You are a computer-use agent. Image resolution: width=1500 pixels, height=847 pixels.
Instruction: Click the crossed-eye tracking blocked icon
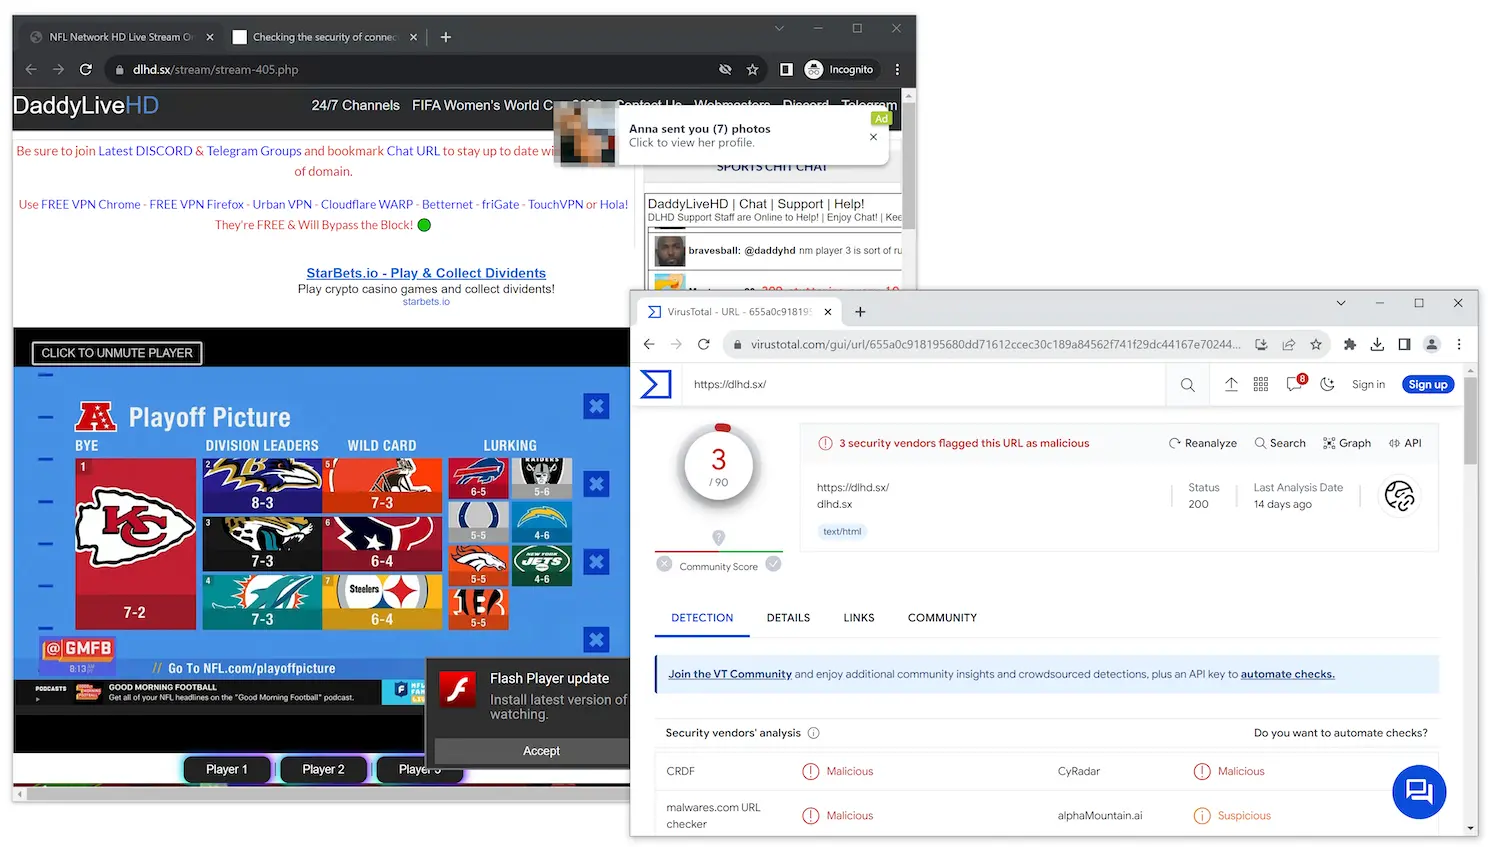(725, 70)
